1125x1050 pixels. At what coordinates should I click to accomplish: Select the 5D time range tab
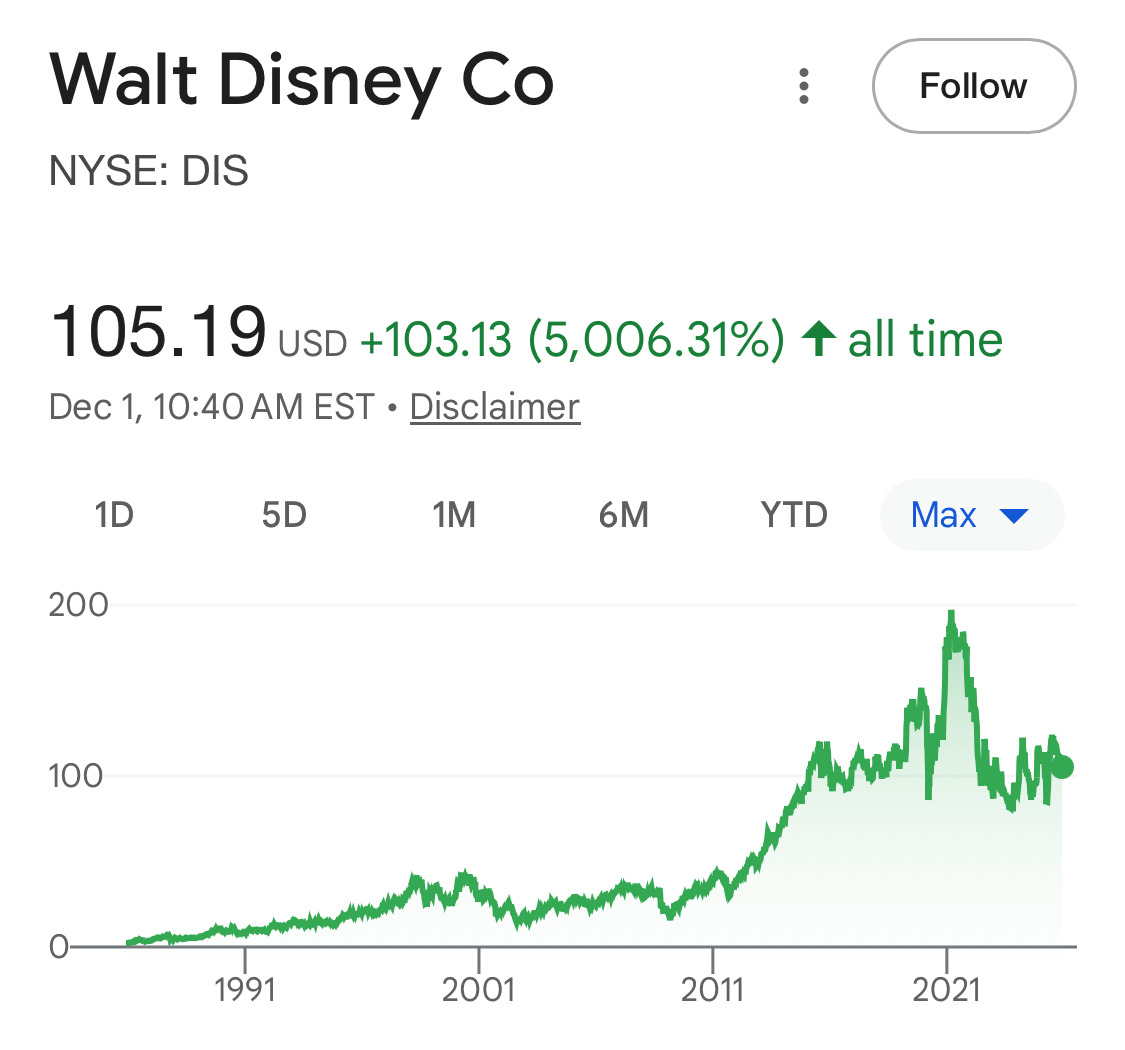point(284,515)
